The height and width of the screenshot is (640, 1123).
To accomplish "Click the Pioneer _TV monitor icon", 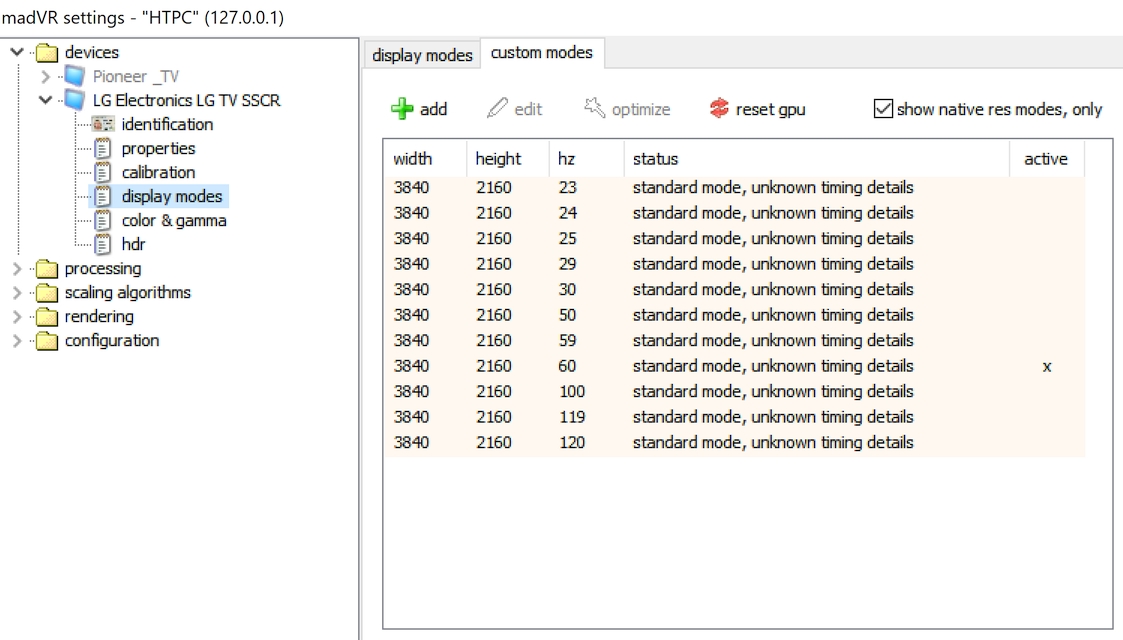I will 76,77.
